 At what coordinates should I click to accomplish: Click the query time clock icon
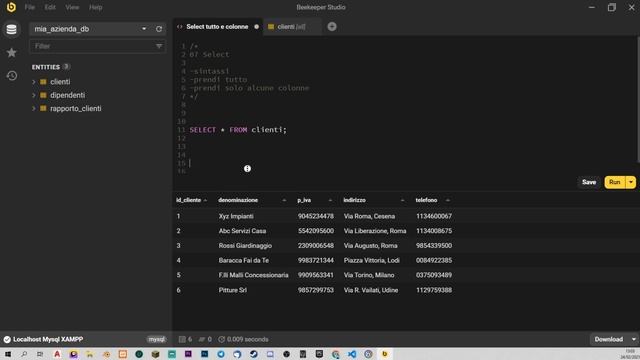pyautogui.click(x=222, y=339)
